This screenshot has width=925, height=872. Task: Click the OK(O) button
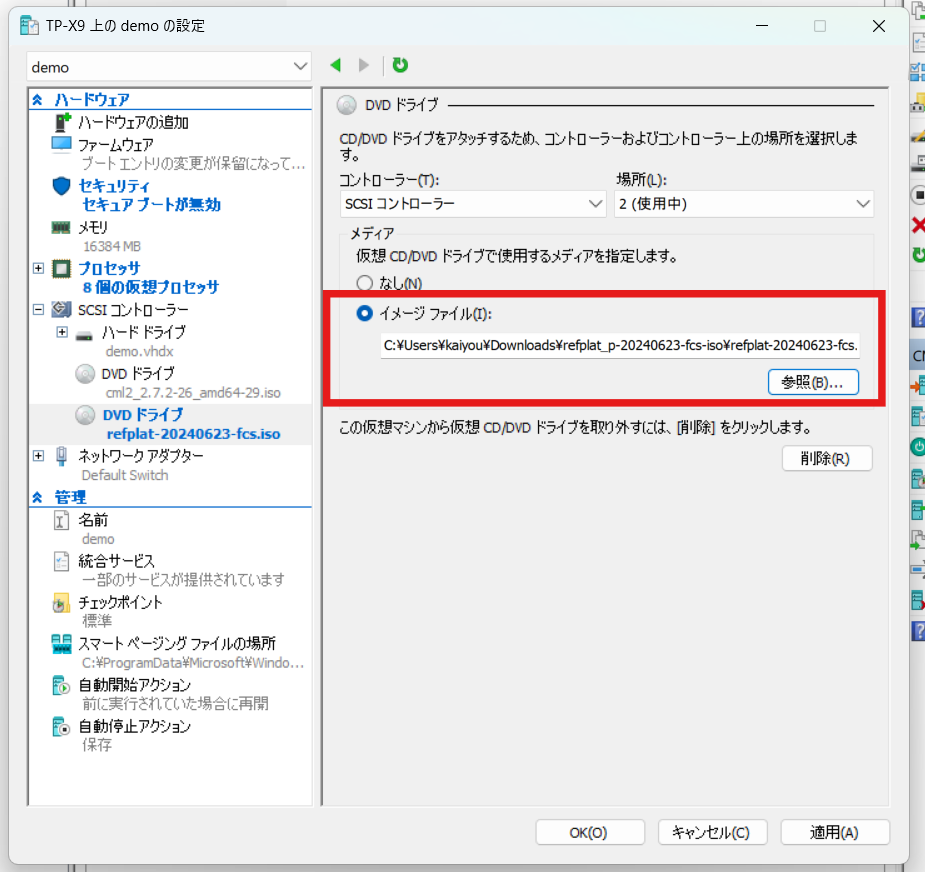(x=589, y=832)
